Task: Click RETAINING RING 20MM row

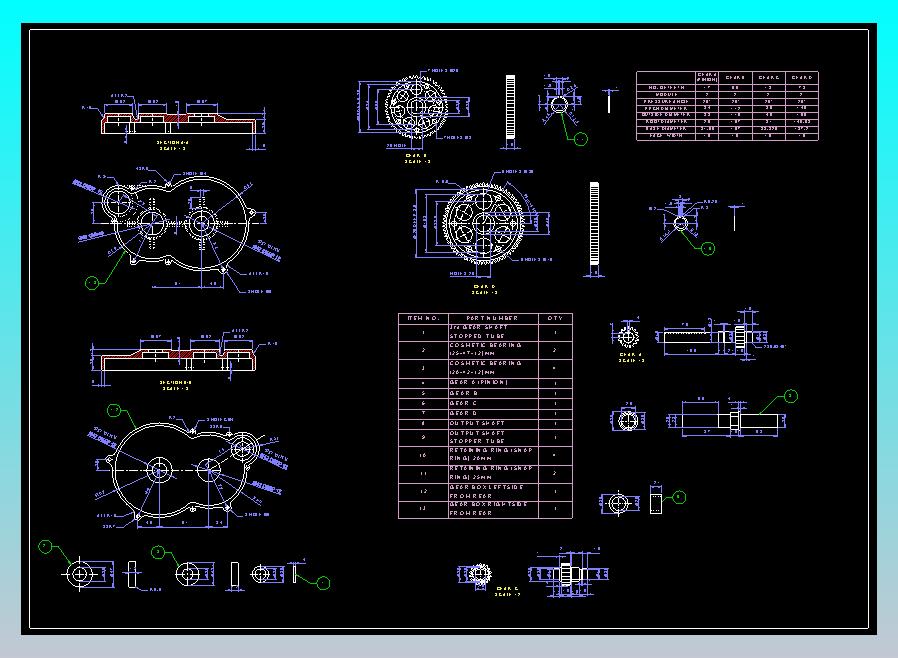Action: tap(485, 455)
